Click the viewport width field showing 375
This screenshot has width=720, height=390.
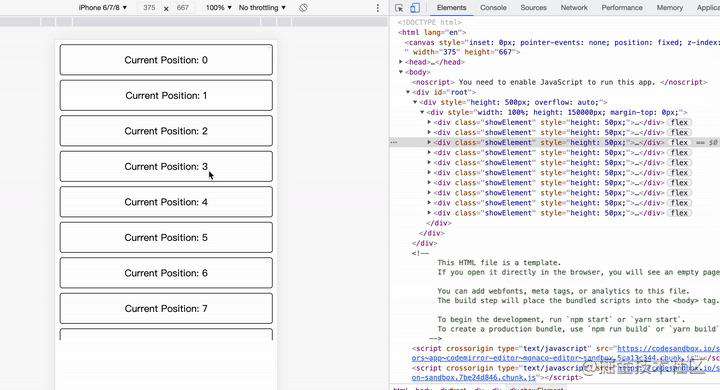149,8
